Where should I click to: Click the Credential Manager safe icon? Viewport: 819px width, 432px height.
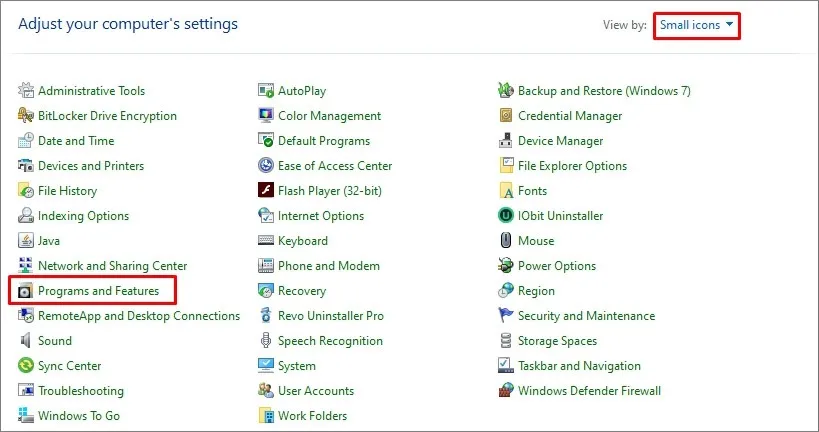[506, 115]
